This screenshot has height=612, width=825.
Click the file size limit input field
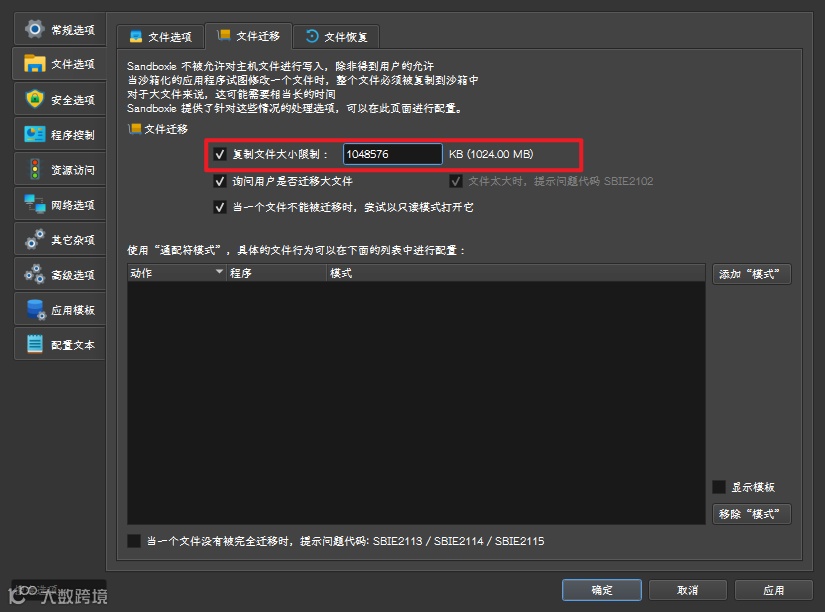point(393,154)
